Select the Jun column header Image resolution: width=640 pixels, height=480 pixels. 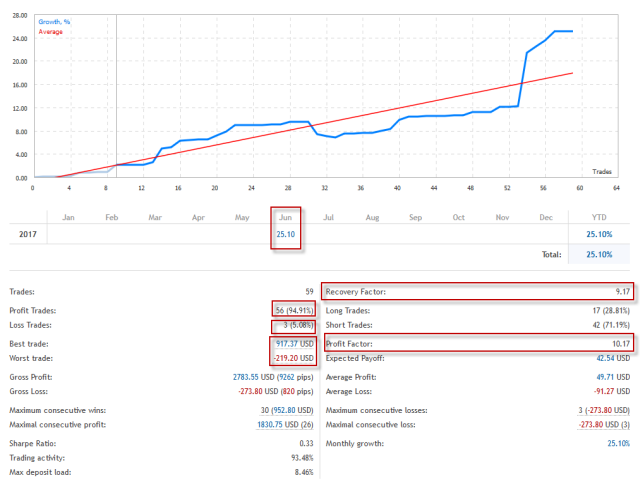tap(285, 216)
